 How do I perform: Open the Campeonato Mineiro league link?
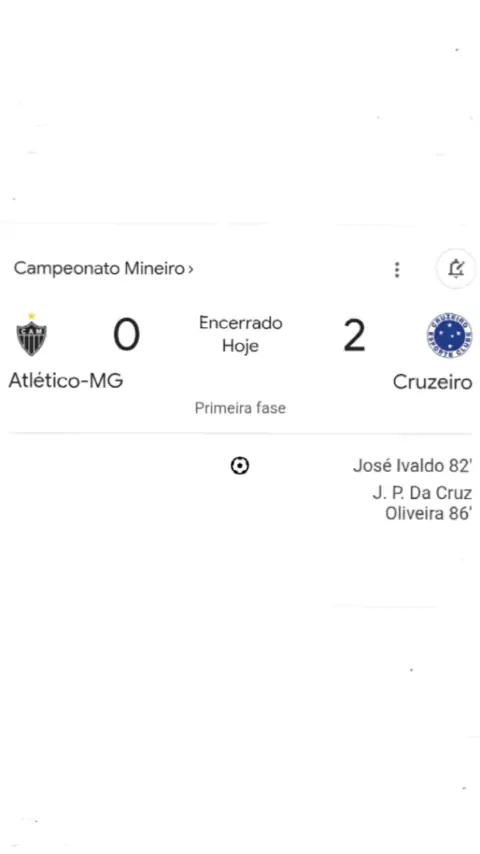coord(99,269)
